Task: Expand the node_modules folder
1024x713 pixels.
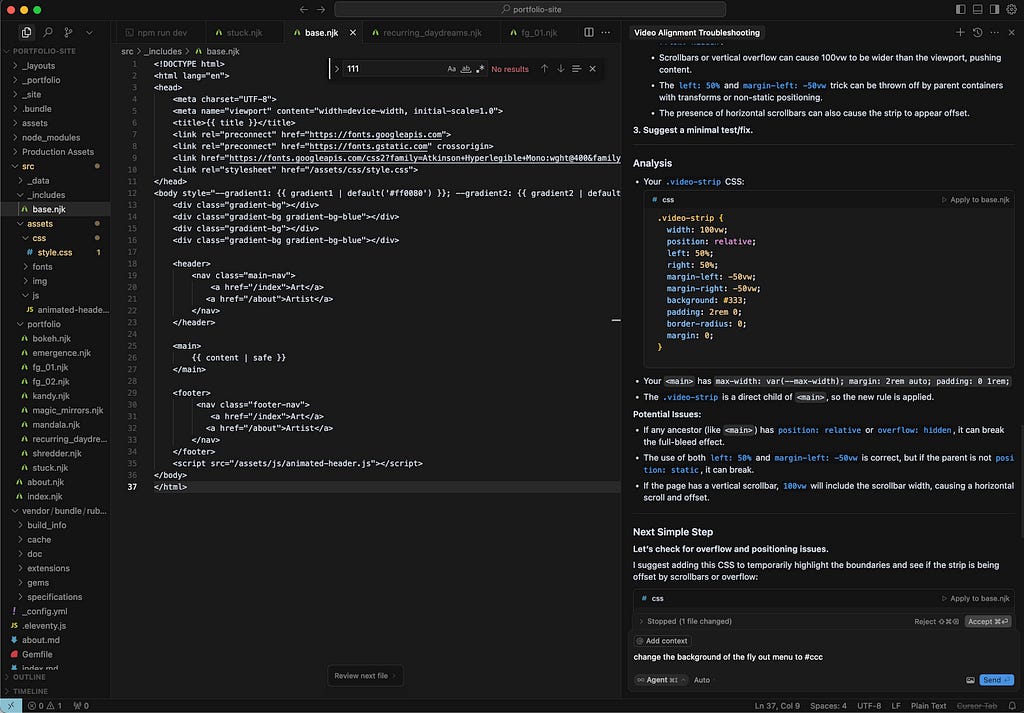Action: coord(55,137)
